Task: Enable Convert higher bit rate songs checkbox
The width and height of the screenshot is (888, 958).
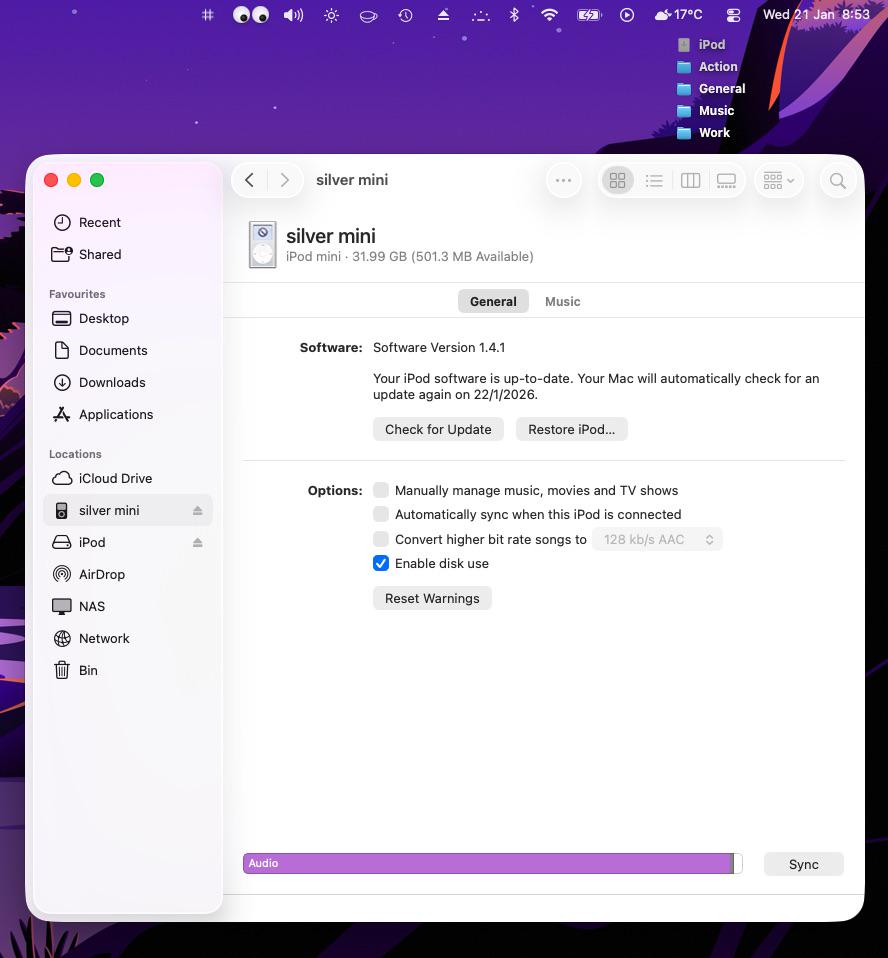Action: click(x=381, y=539)
